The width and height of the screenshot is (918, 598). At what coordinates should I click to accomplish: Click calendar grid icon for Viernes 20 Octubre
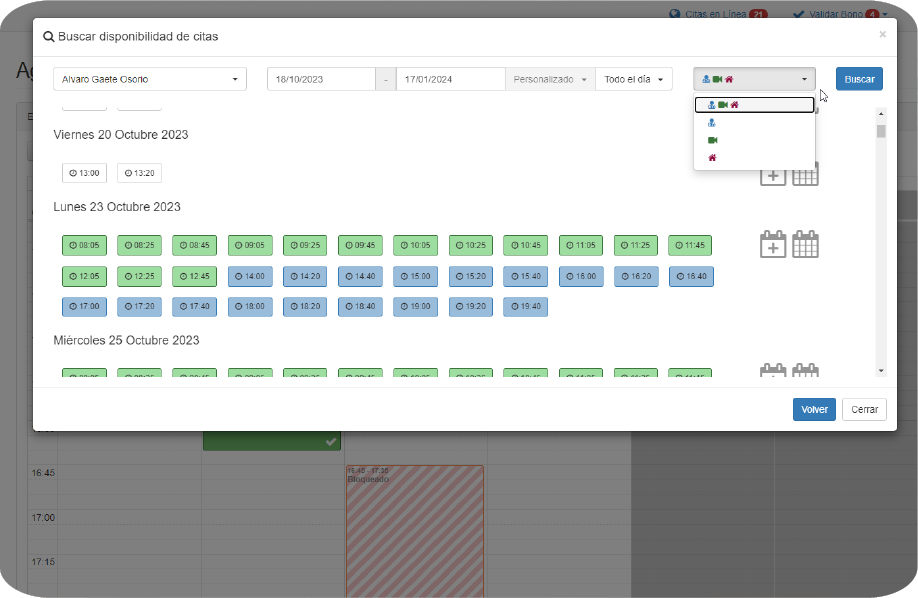[805, 174]
